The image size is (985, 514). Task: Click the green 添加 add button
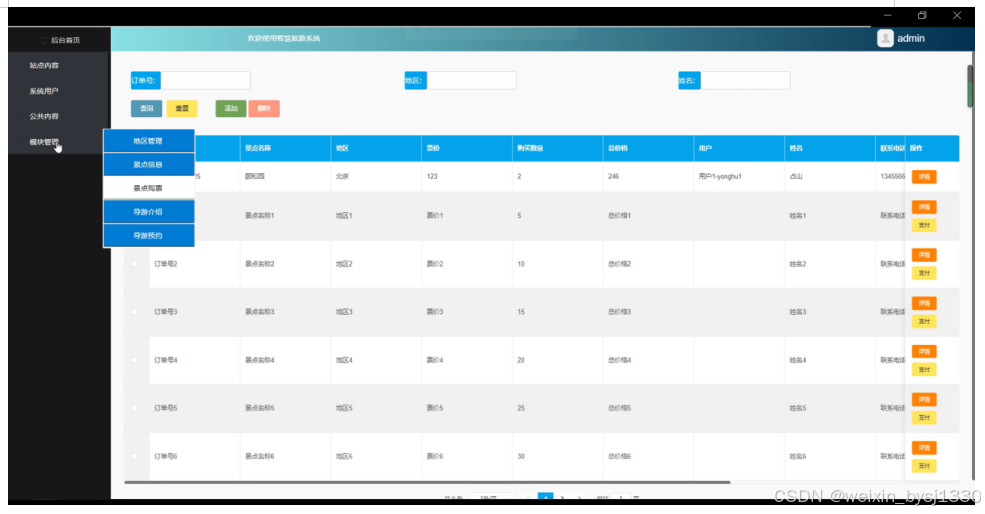pos(231,109)
